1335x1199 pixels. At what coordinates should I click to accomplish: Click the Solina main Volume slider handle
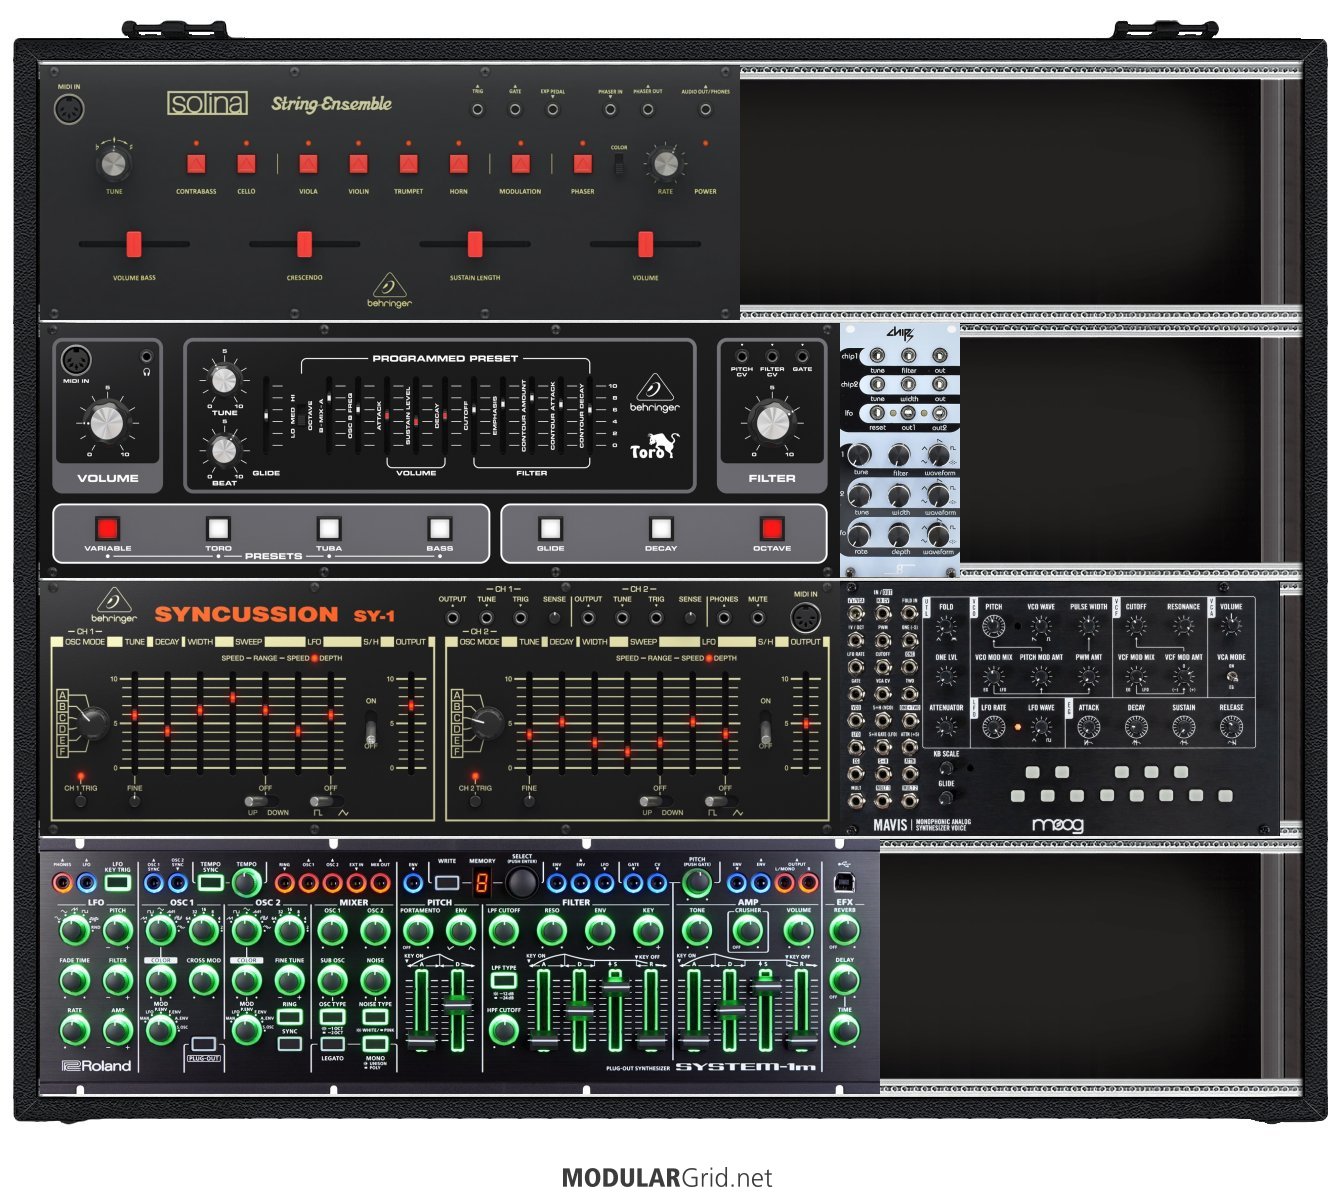click(645, 243)
